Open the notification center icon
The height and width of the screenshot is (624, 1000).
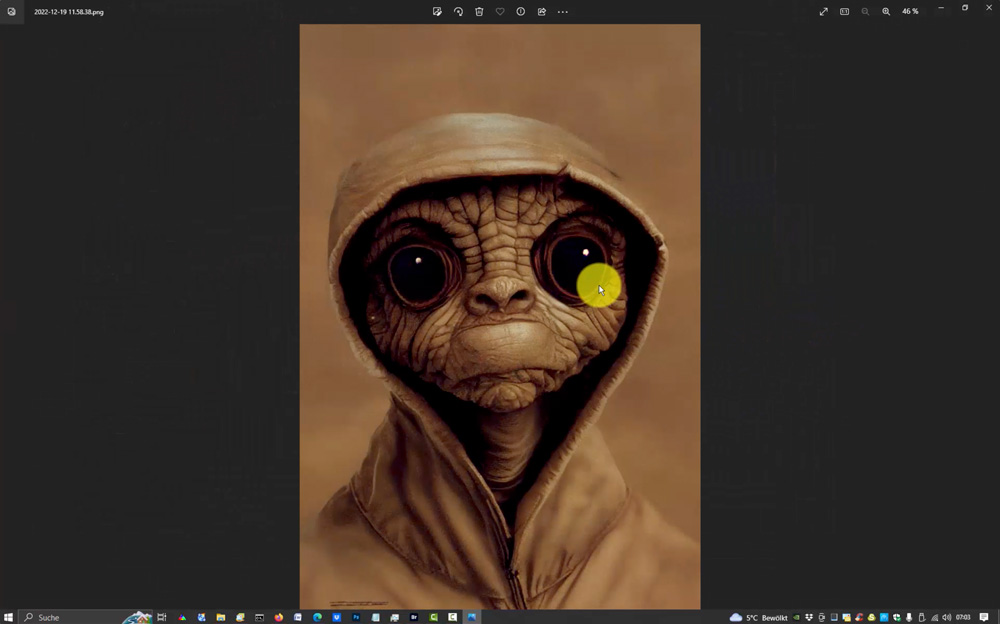[x=984, y=617]
